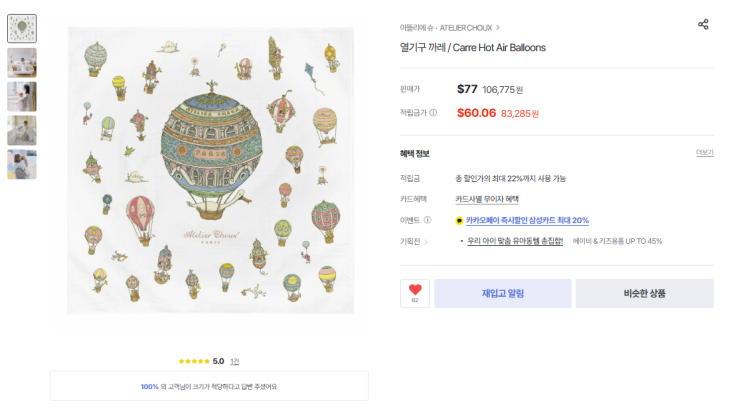Select the fifth product thumbnail
Image resolution: width=743 pixels, height=417 pixels.
pyautogui.click(x=22, y=164)
